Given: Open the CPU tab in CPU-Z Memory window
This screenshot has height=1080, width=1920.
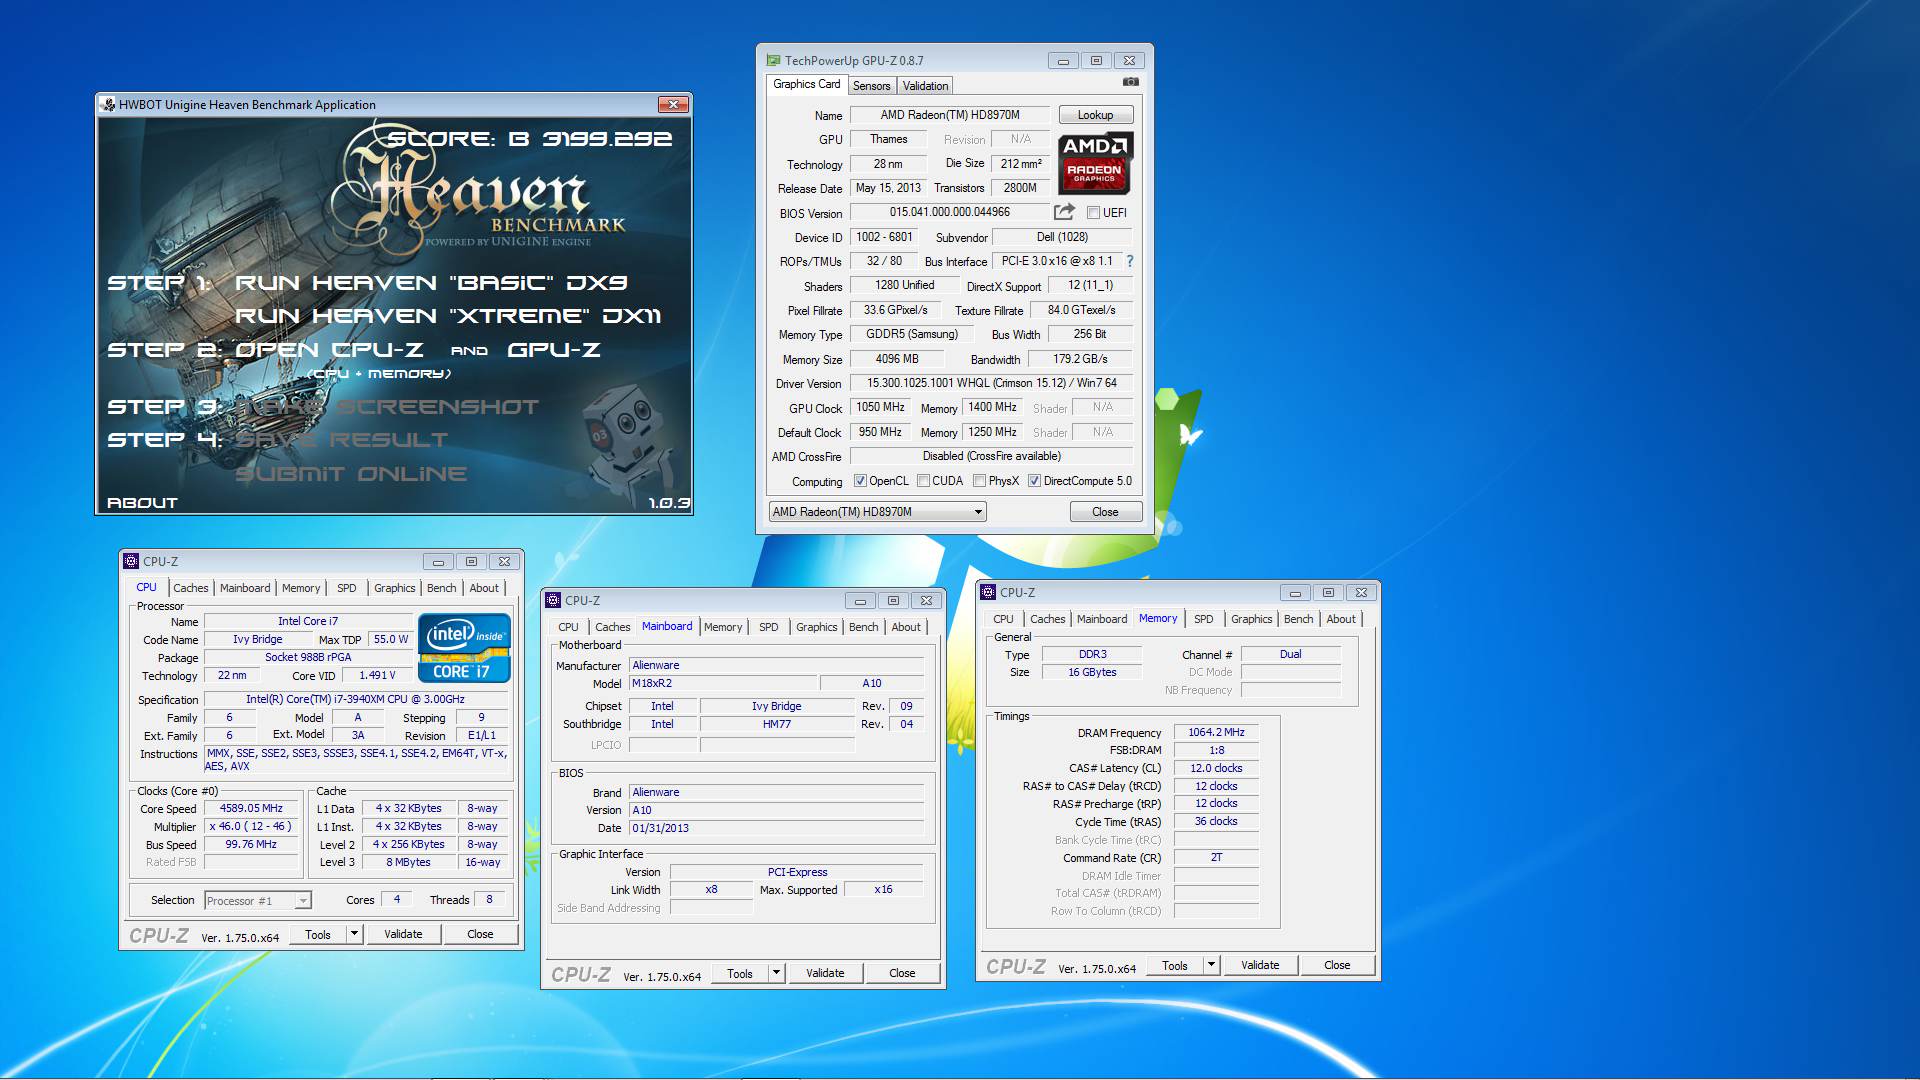Looking at the screenshot, I should point(1003,619).
